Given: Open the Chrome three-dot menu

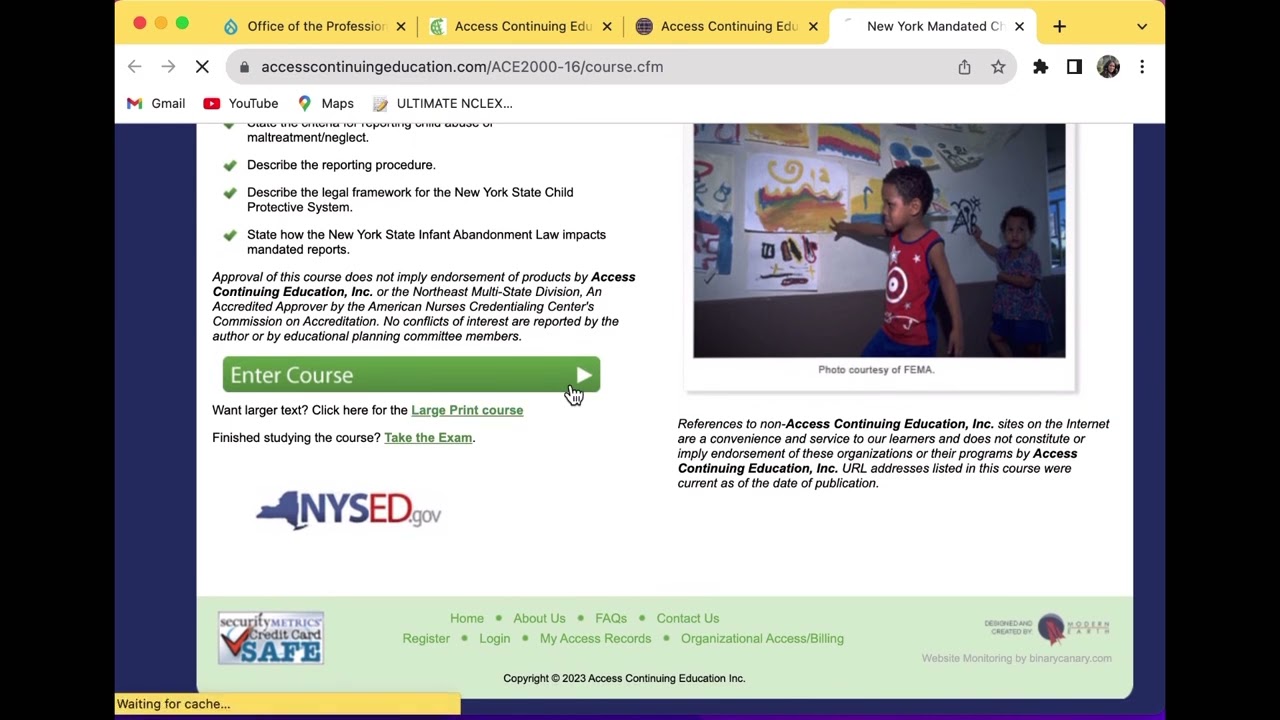Looking at the screenshot, I should pos(1142,67).
